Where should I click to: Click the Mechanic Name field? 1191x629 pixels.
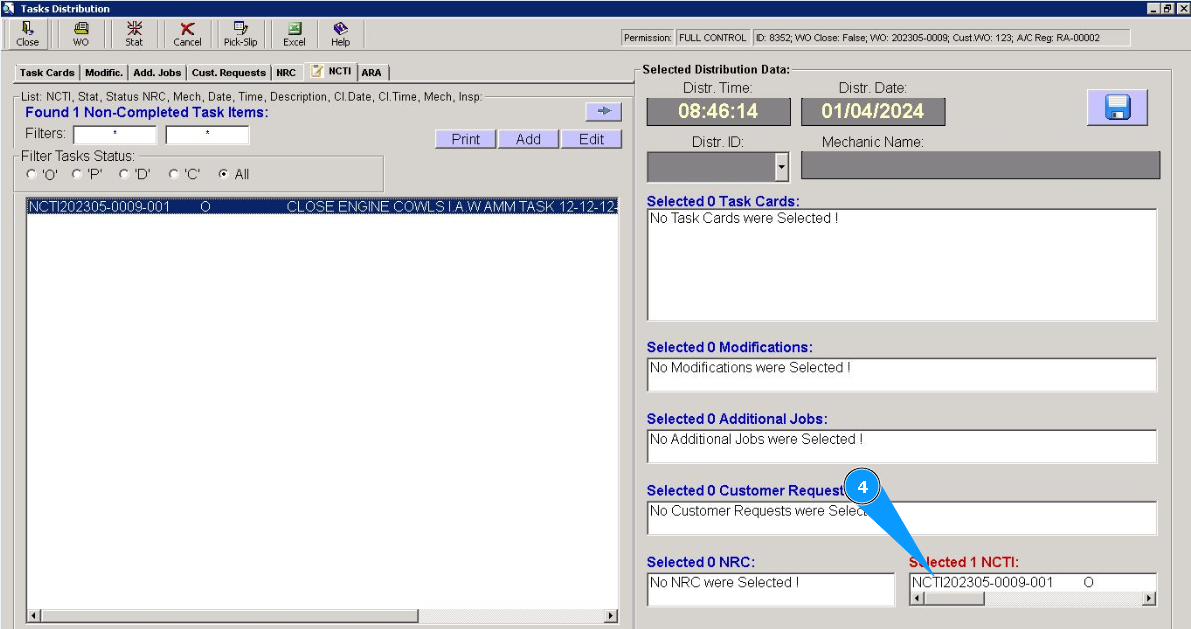click(x=981, y=165)
